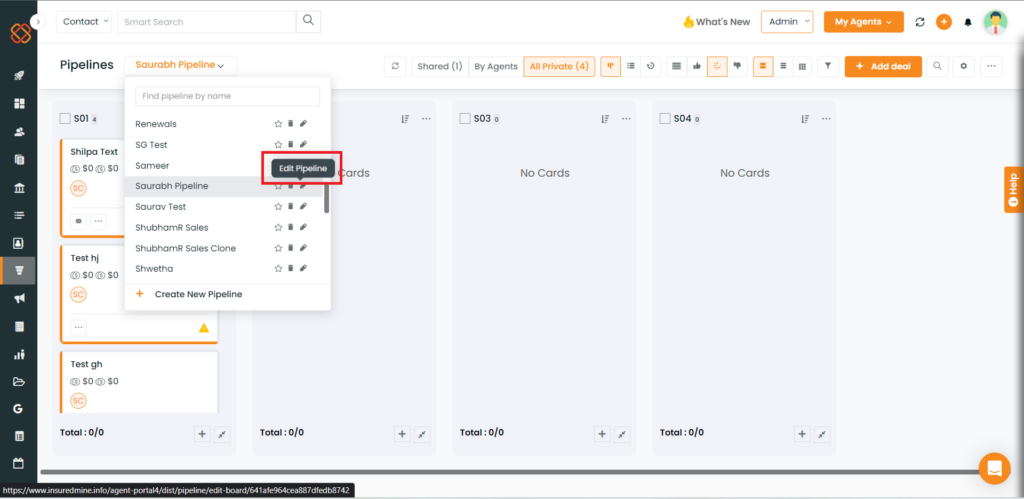Open the rocket icon in the sidebar
The image size is (1024, 499).
19,76
